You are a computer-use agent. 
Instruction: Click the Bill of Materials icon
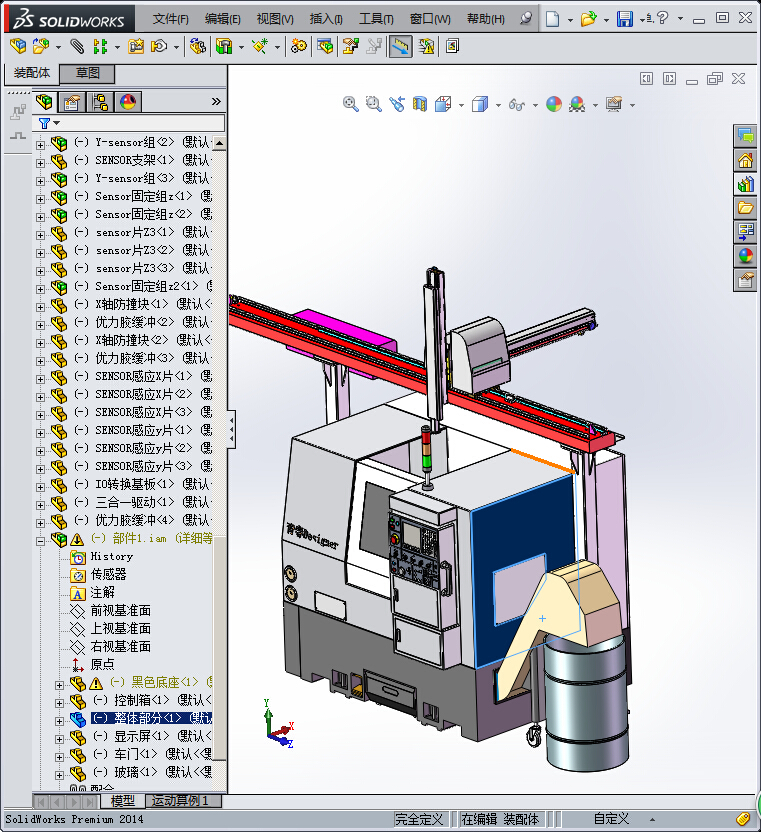pyautogui.click(x=325, y=47)
